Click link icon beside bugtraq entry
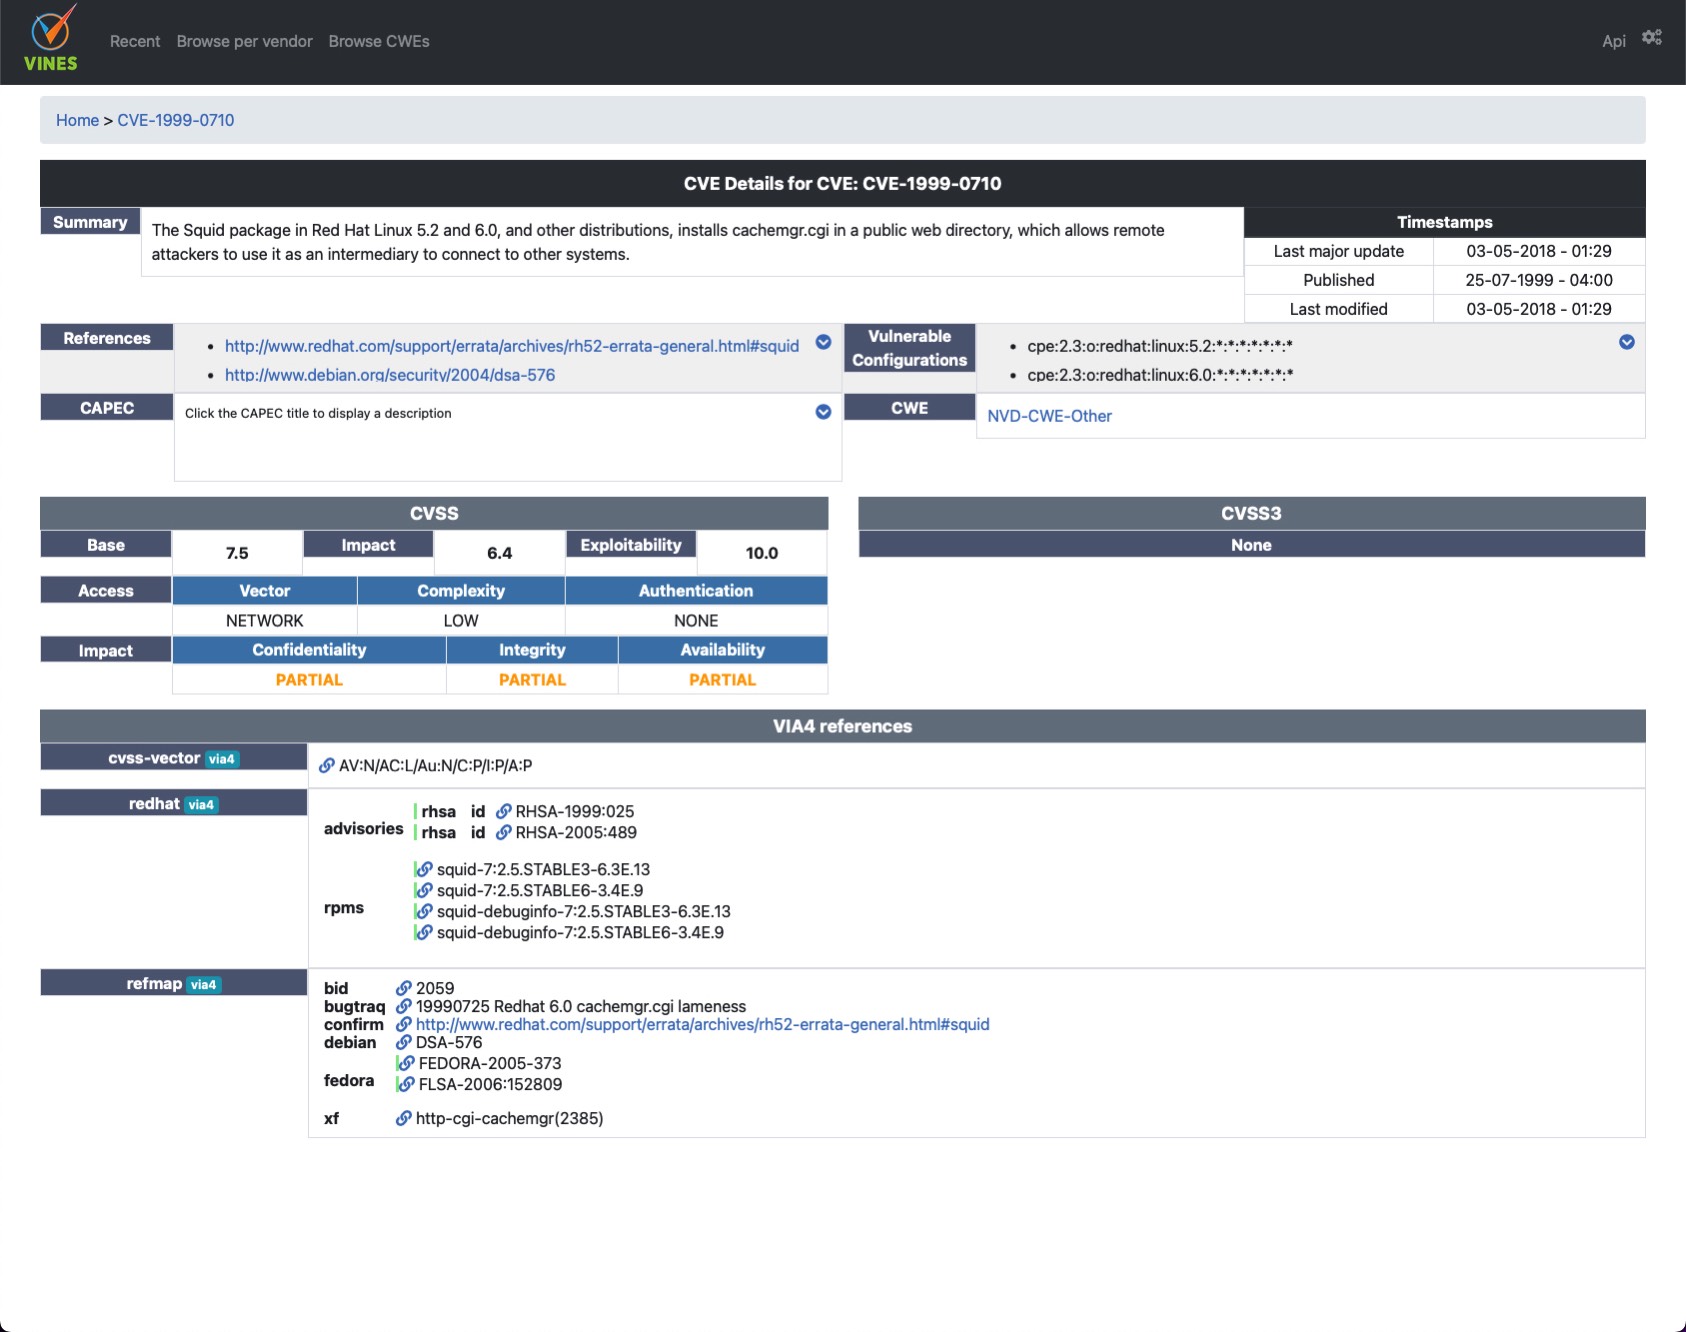Viewport: 1686px width, 1332px height. click(404, 1006)
